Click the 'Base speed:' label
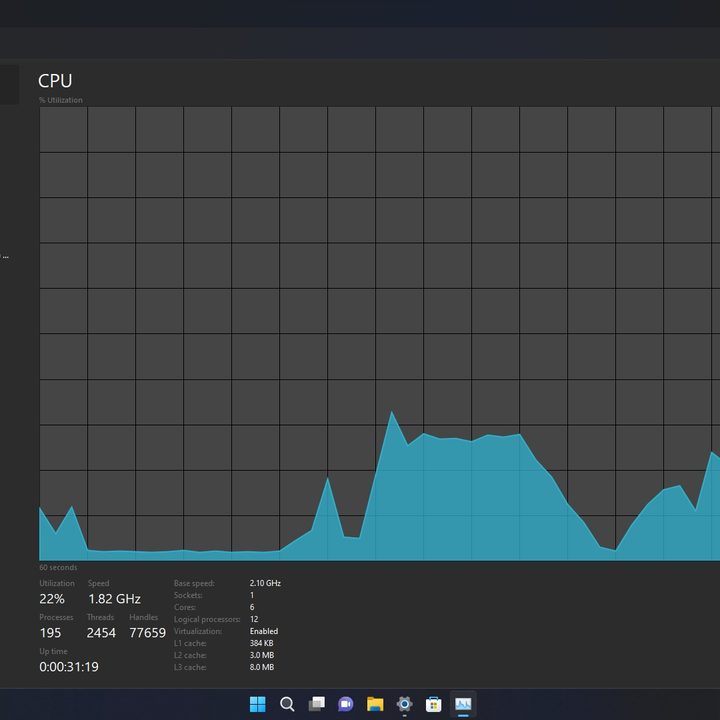The image size is (720, 720). click(194, 583)
